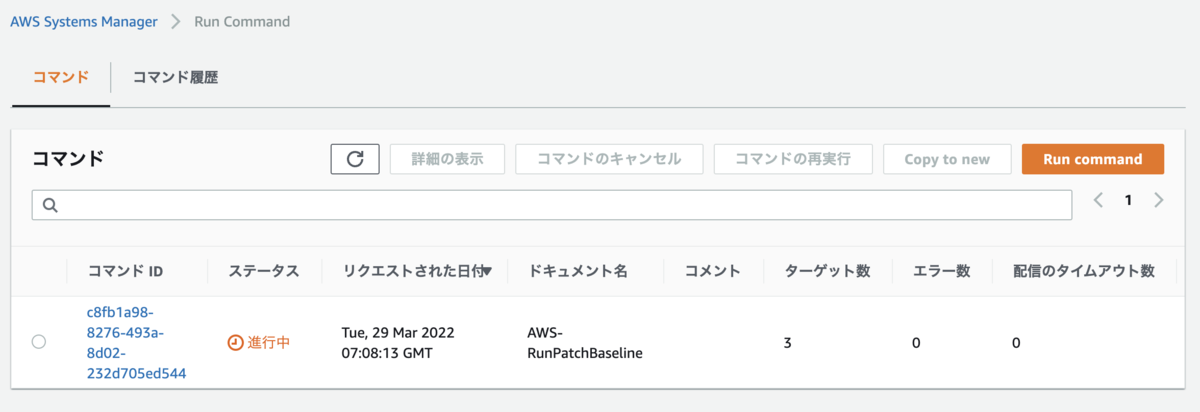This screenshot has height=412, width=1200.
Task: Click the ターゲット数 column header
Action: 827,271
